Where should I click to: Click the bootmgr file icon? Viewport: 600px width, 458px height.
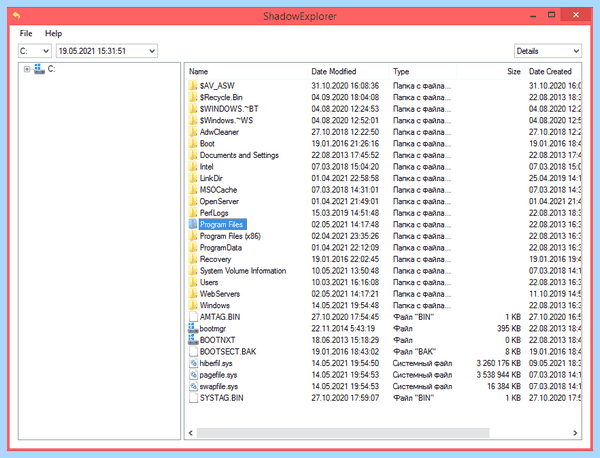[x=193, y=328]
